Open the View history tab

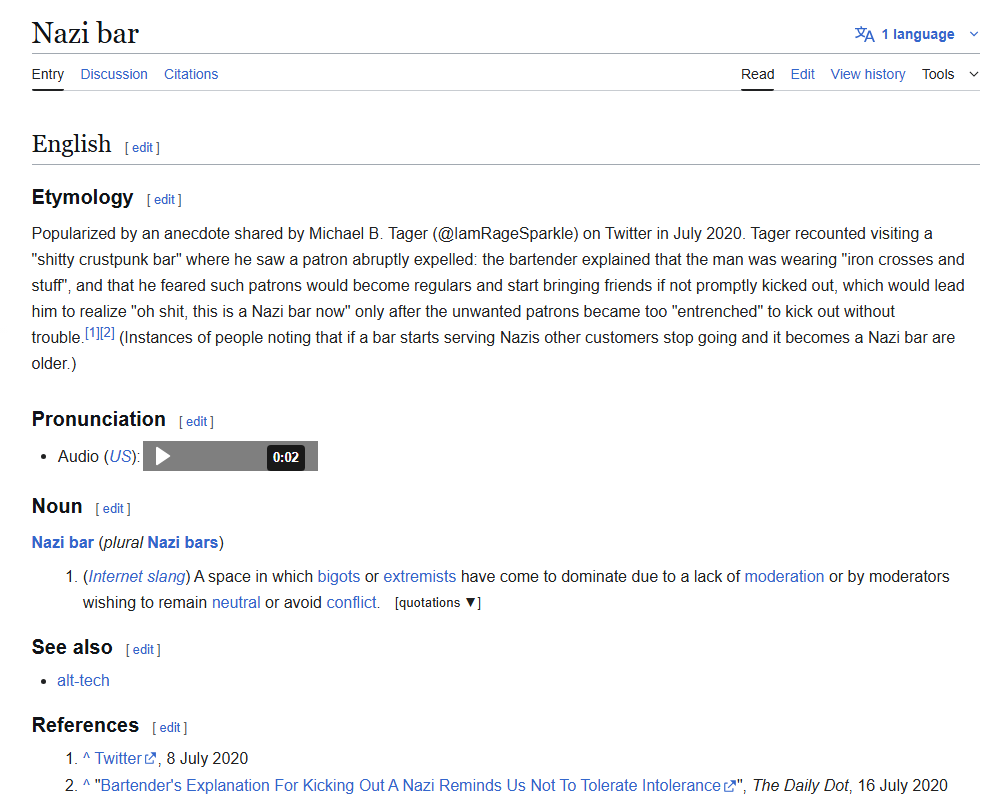[x=868, y=75]
